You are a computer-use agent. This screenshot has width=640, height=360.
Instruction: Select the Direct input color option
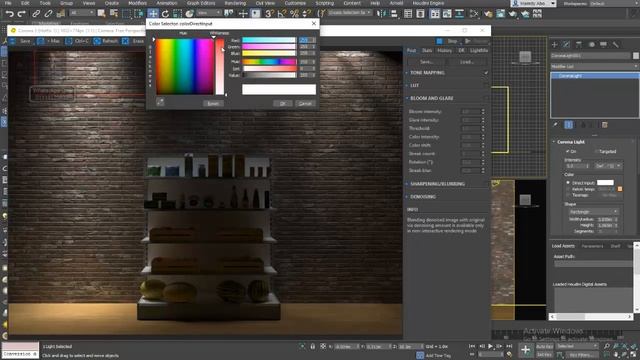[x=568, y=183]
